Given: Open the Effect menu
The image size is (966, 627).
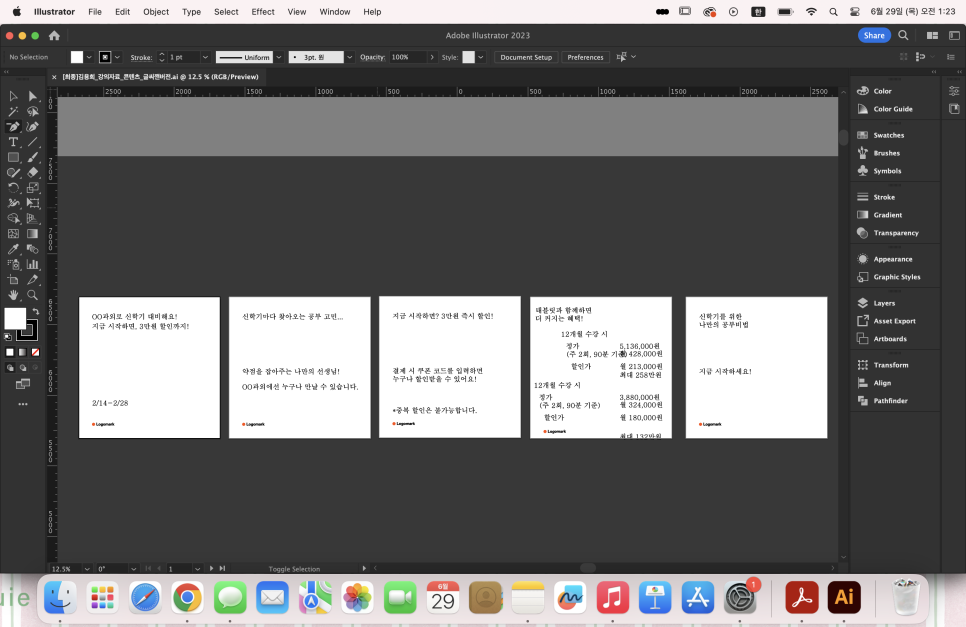Looking at the screenshot, I should point(263,12).
